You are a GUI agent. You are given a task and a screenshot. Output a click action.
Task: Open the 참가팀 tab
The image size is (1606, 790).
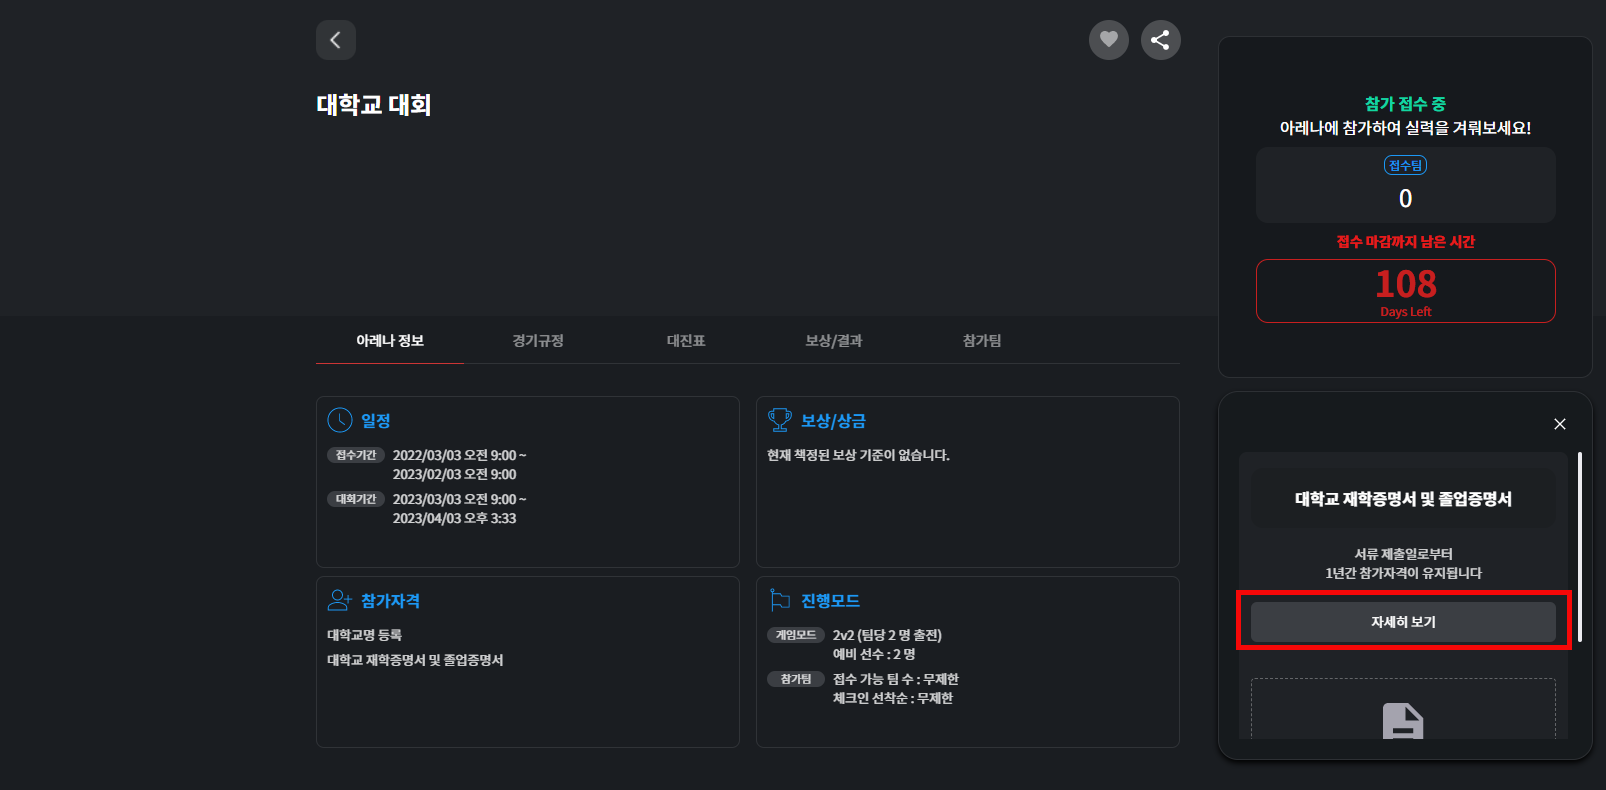tap(981, 341)
